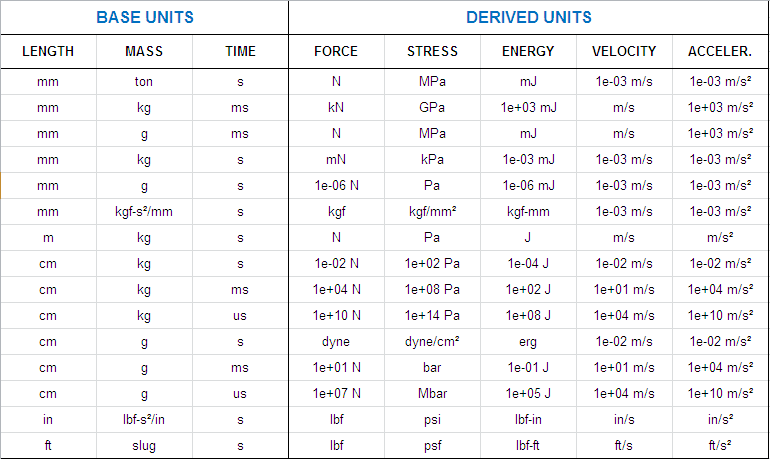Click the 'slug' mass cell
This screenshot has height=459, width=770.
point(144,445)
